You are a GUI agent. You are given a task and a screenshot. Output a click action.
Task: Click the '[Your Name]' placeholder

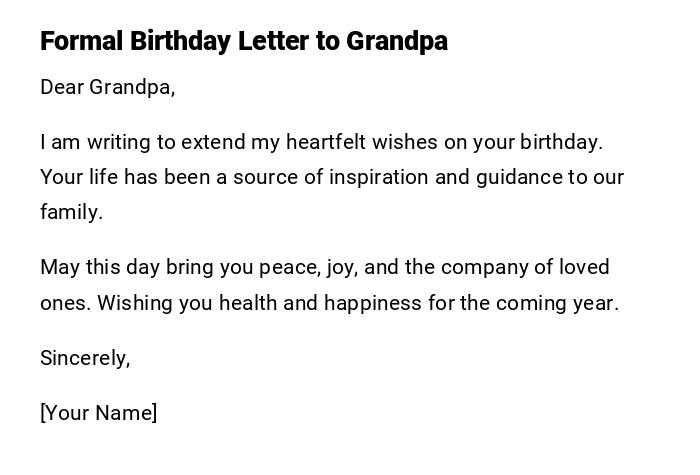tap(98, 413)
